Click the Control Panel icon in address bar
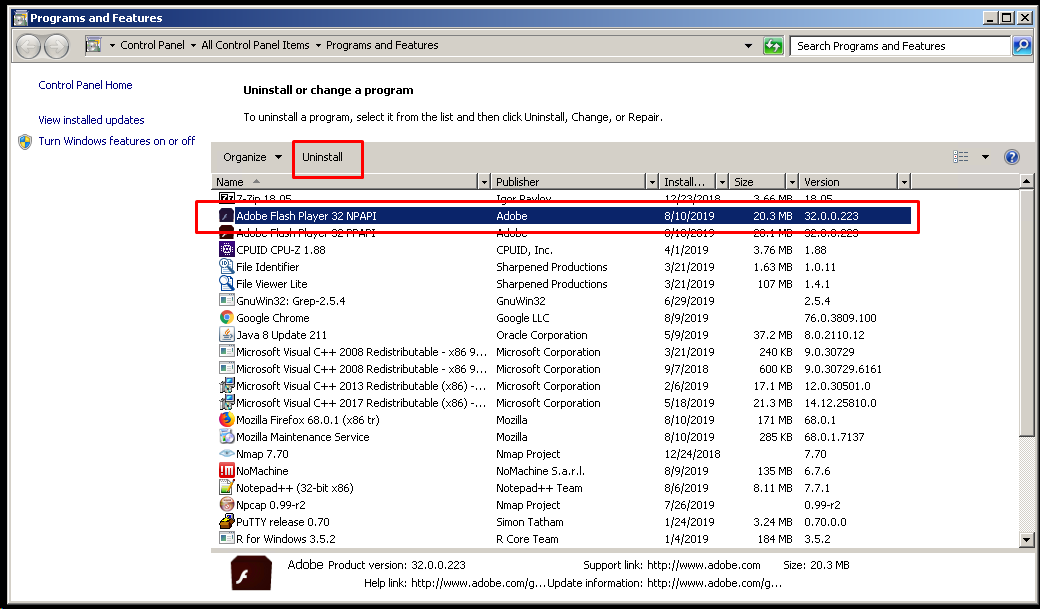This screenshot has height=609, width=1040. [94, 45]
